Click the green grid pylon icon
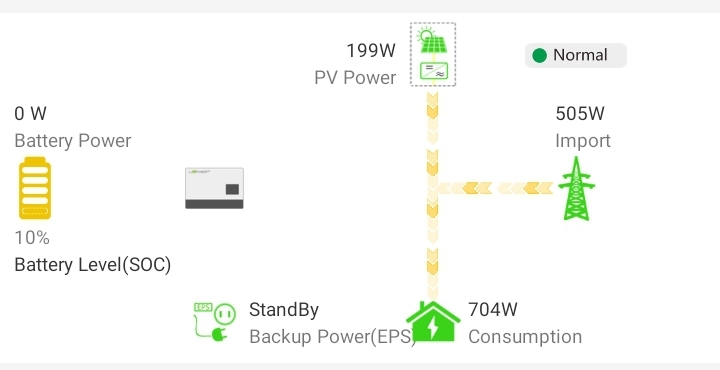720x370 pixels. (576, 188)
